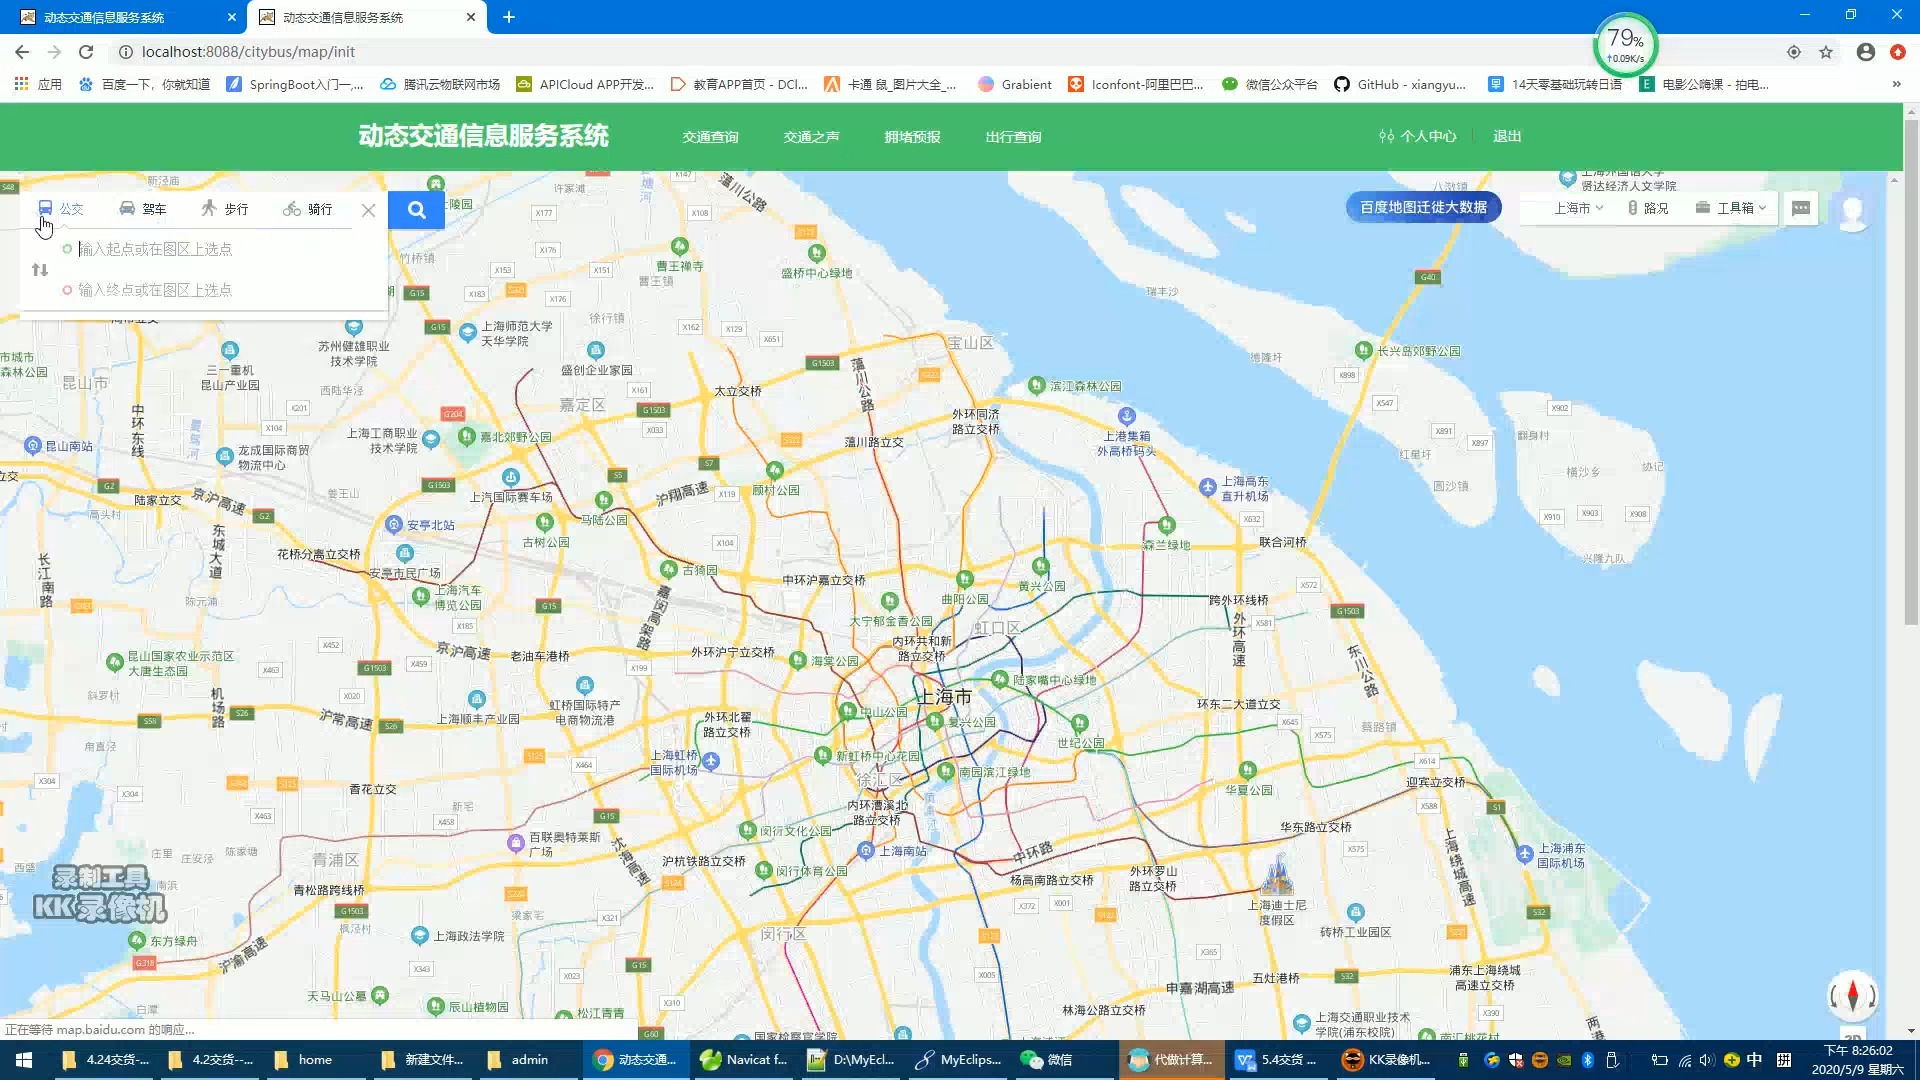
Task: Select the 公交 bus route mode
Action: 60,209
